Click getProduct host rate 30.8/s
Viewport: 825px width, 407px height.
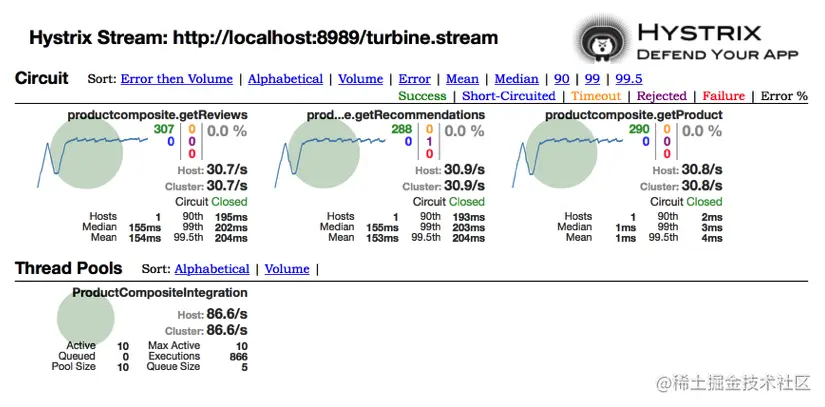tap(702, 170)
